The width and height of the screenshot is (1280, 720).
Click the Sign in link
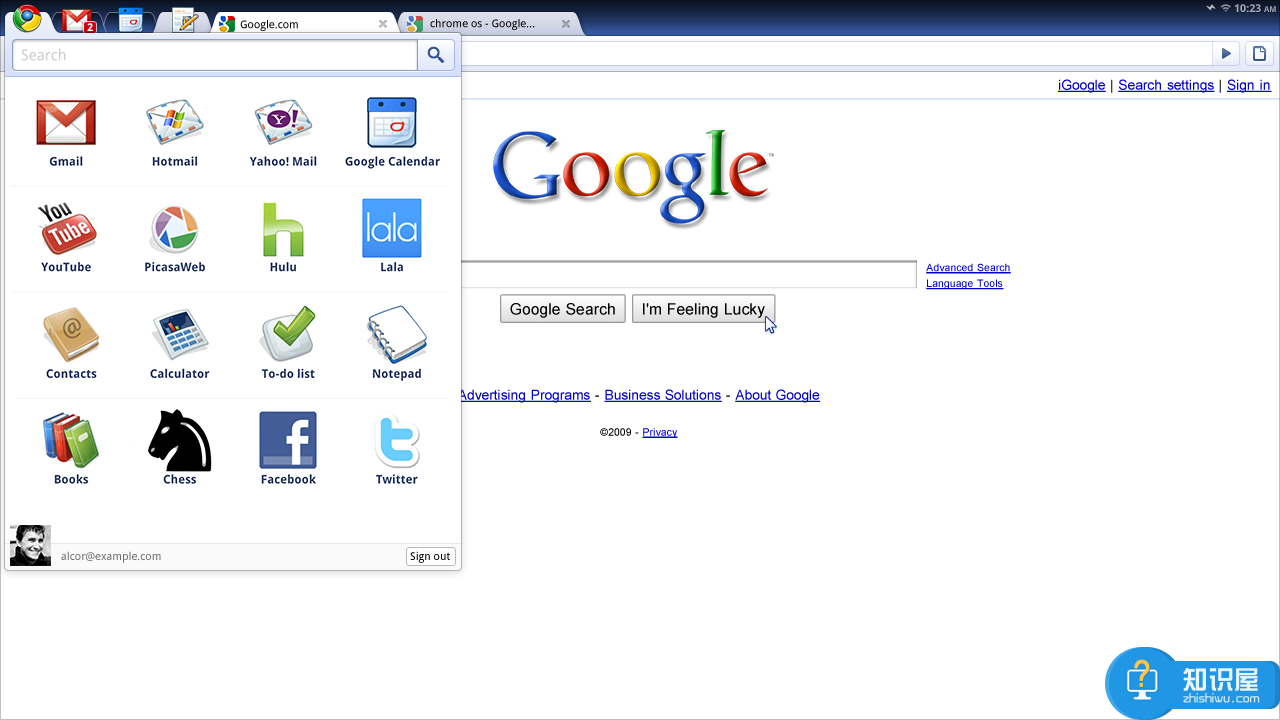pos(1249,85)
